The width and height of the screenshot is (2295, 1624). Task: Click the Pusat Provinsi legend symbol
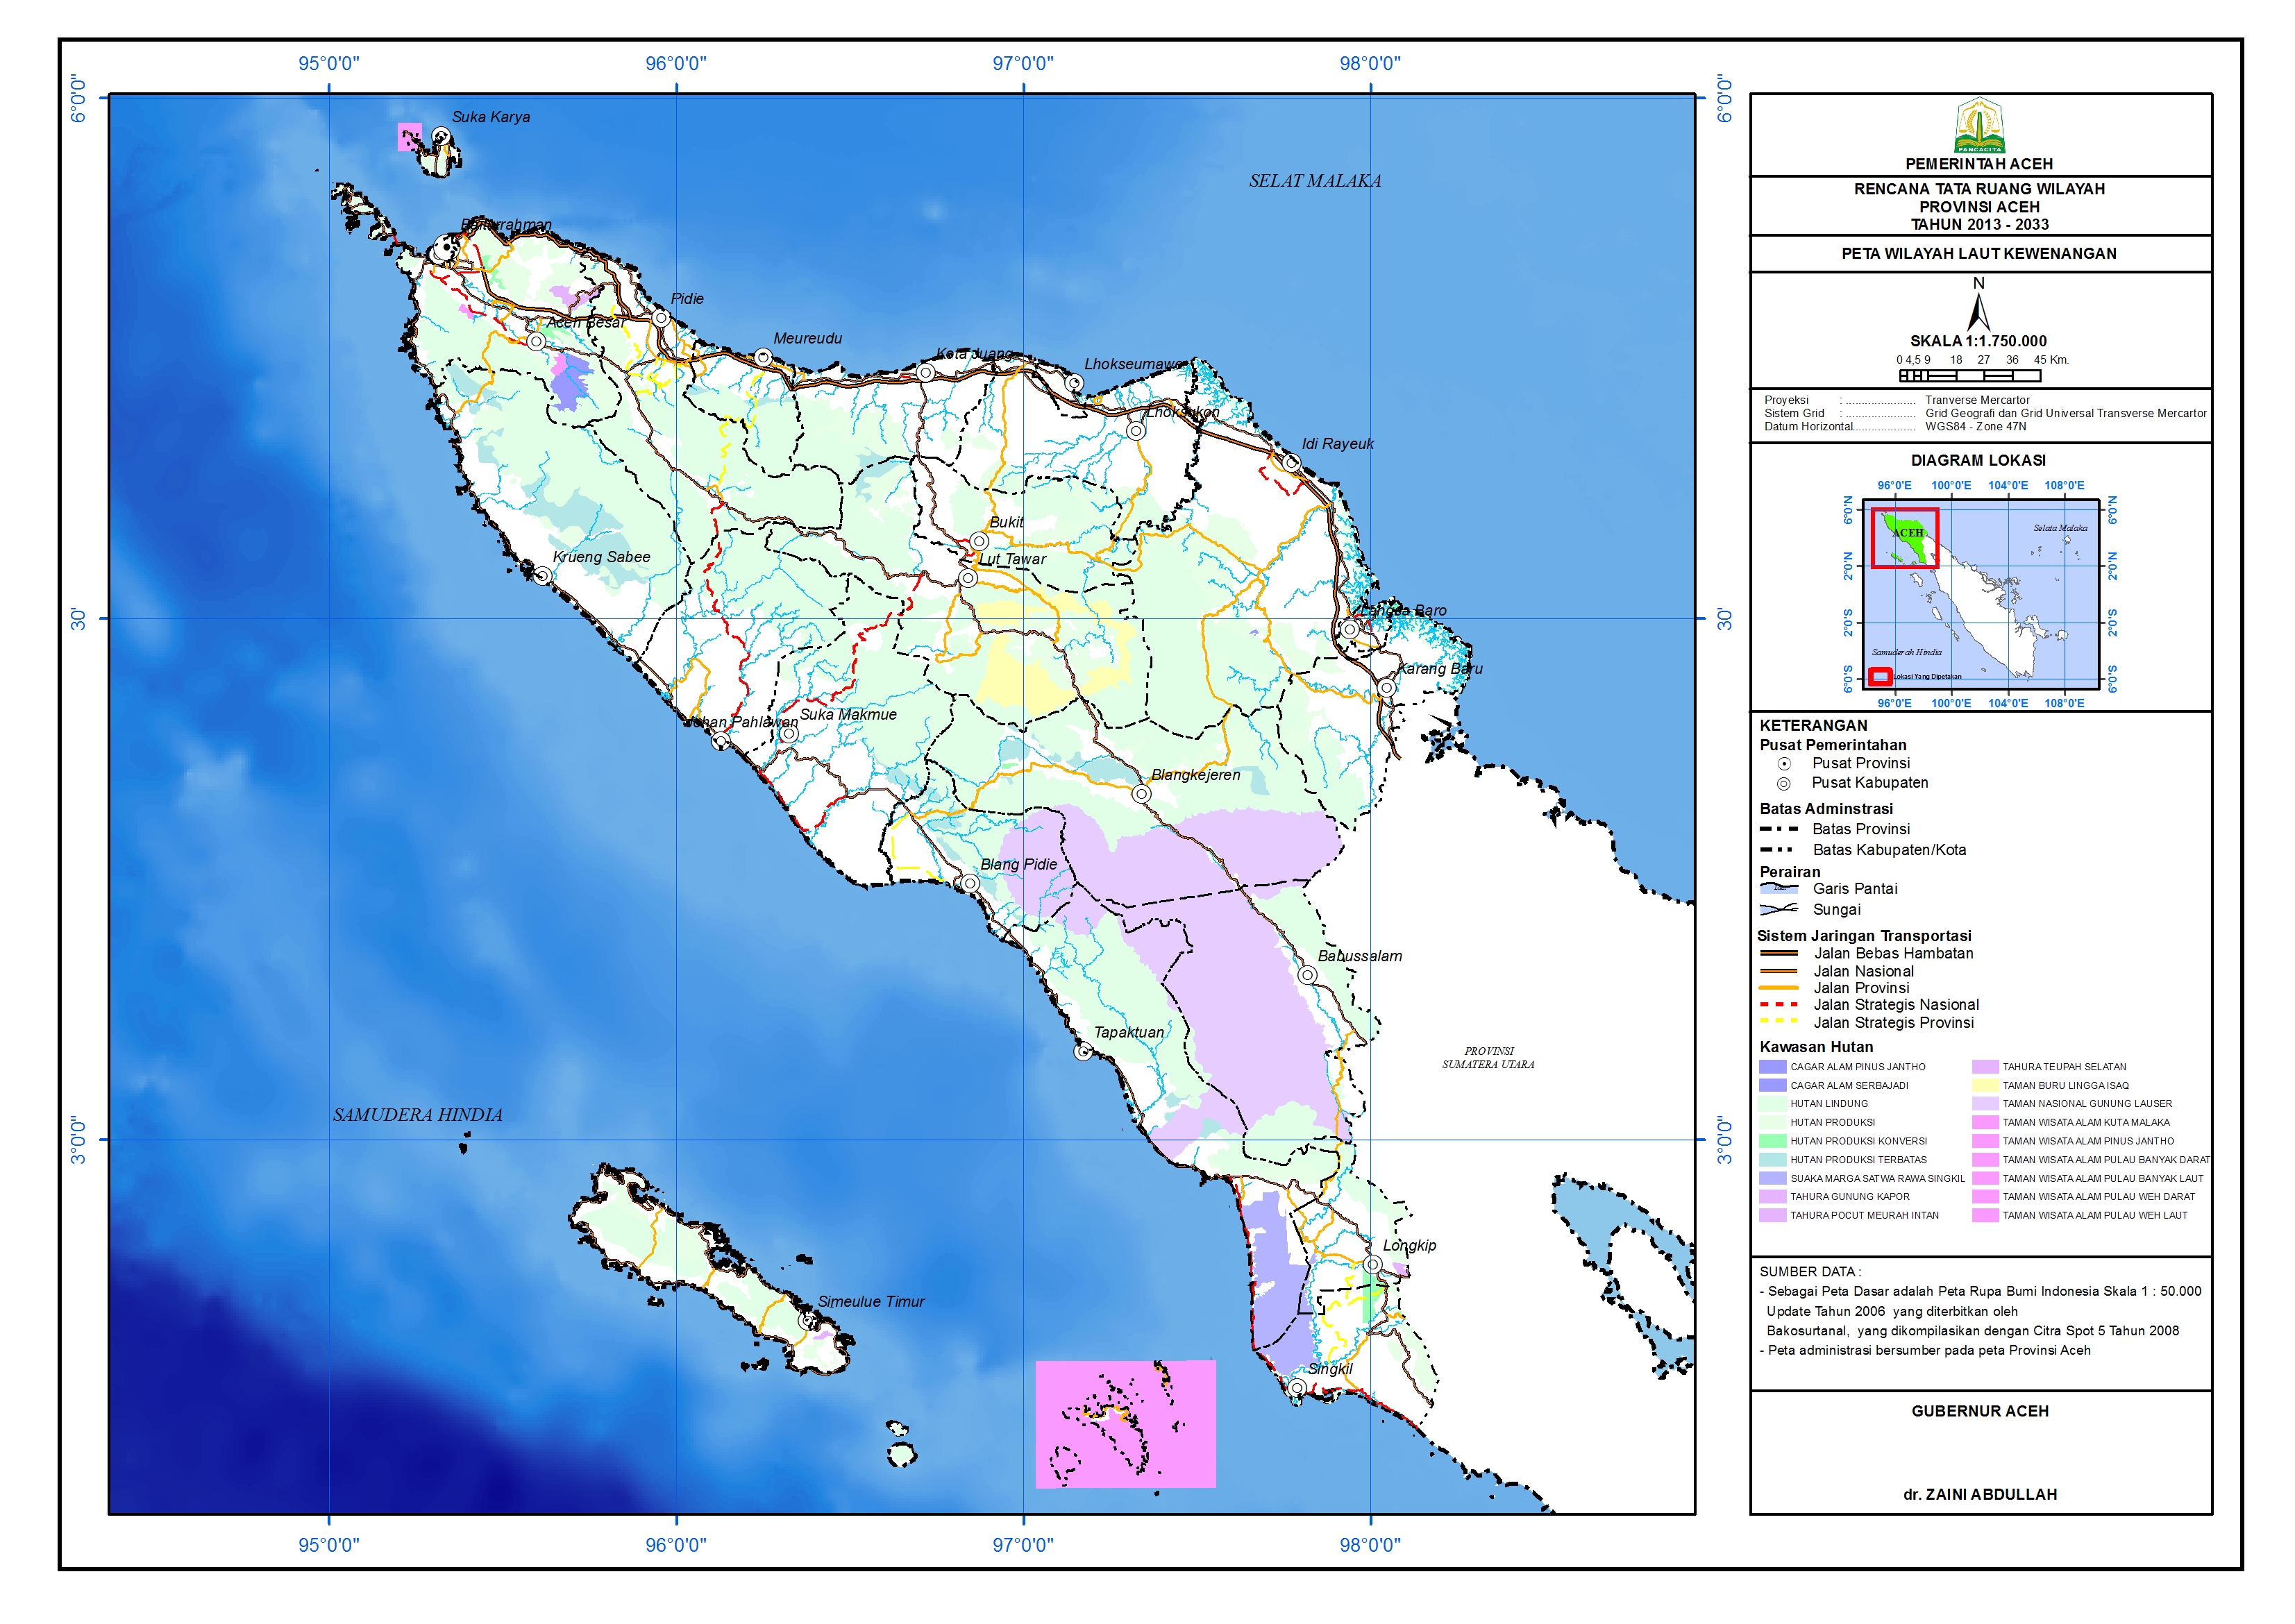point(1784,764)
